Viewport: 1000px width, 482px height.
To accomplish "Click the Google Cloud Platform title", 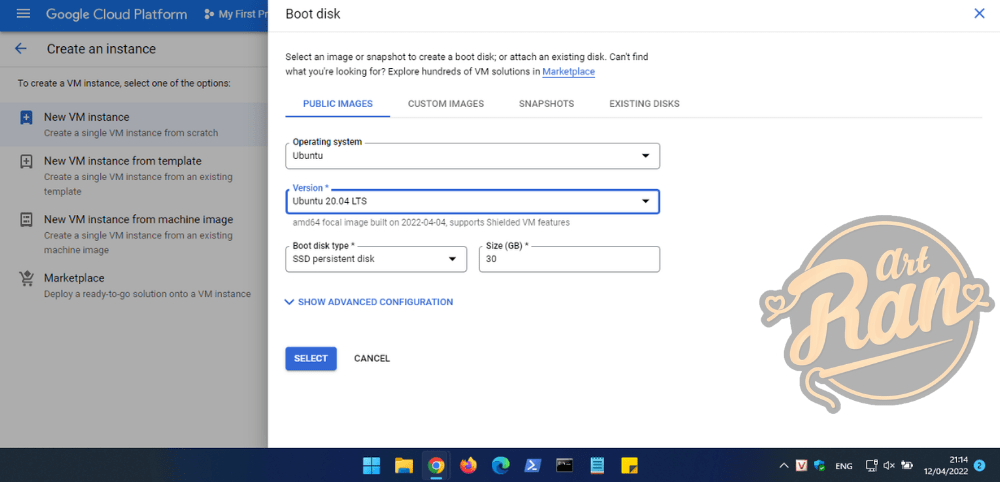I will pyautogui.click(x=117, y=14).
